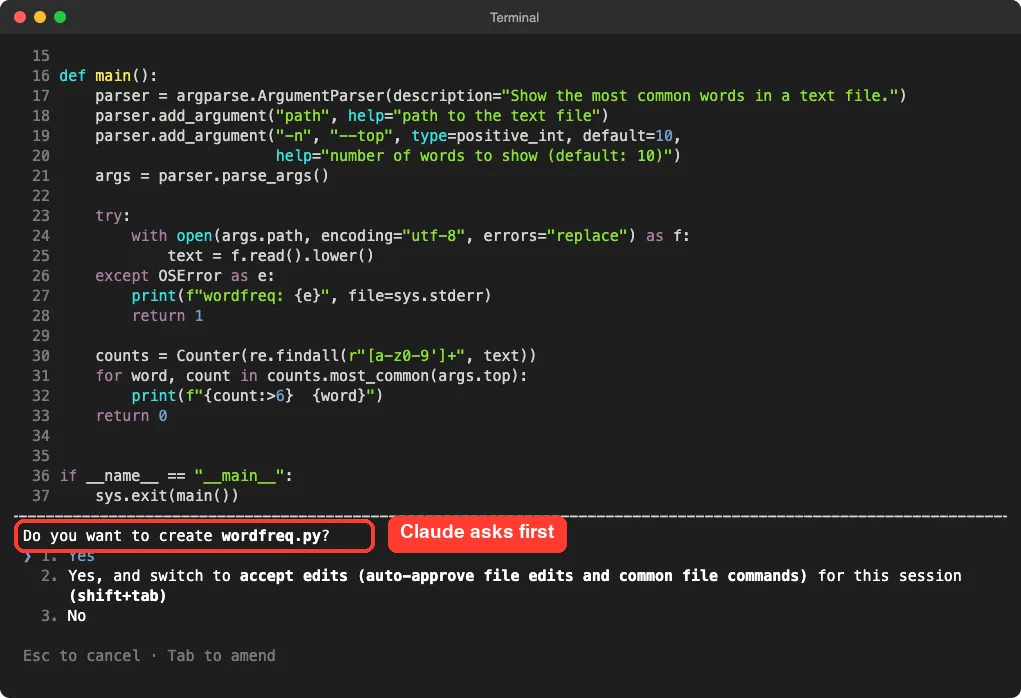Click 'sys.exit(main())' on line 37
The image size is (1021, 698).
coord(167,496)
